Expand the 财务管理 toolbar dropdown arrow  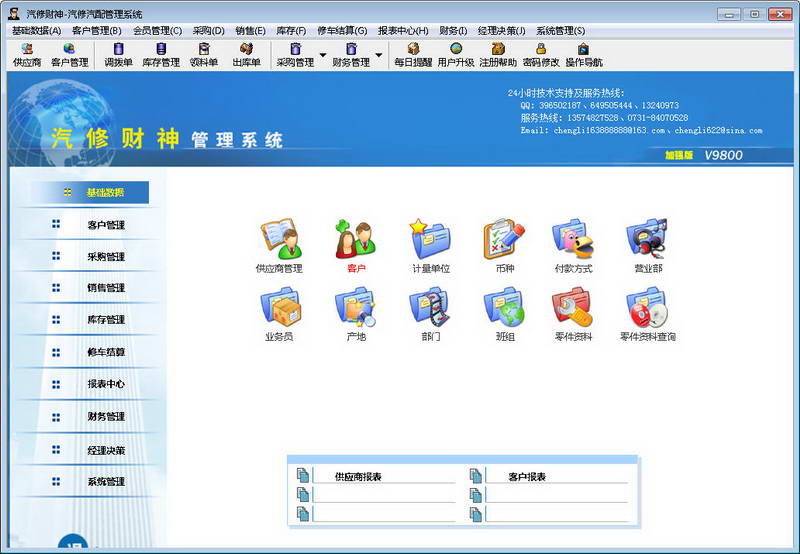point(379,55)
